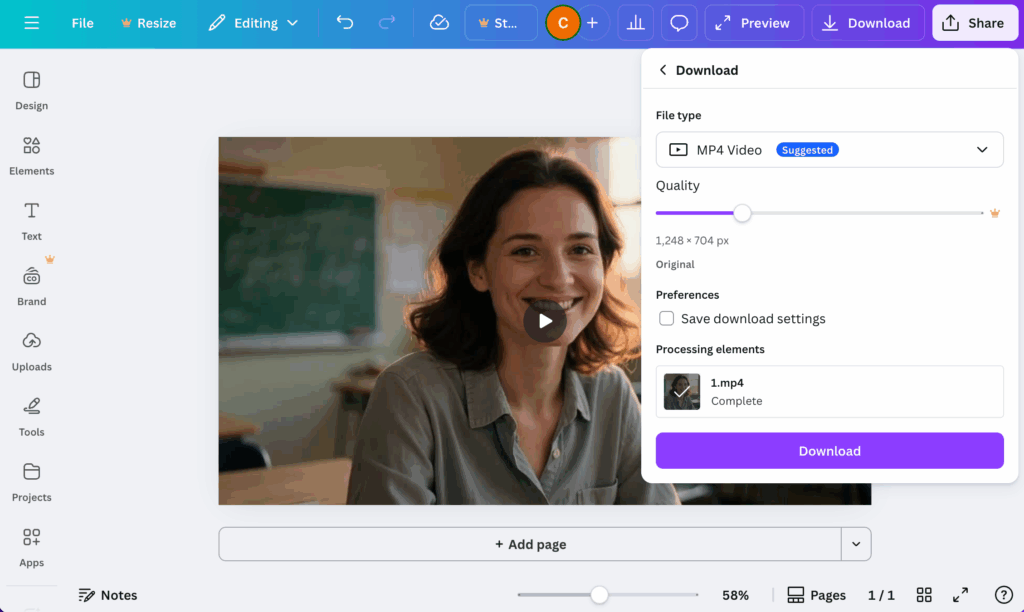The width and height of the screenshot is (1024, 612).
Task: Click the top bar Download button
Action: coord(867,23)
